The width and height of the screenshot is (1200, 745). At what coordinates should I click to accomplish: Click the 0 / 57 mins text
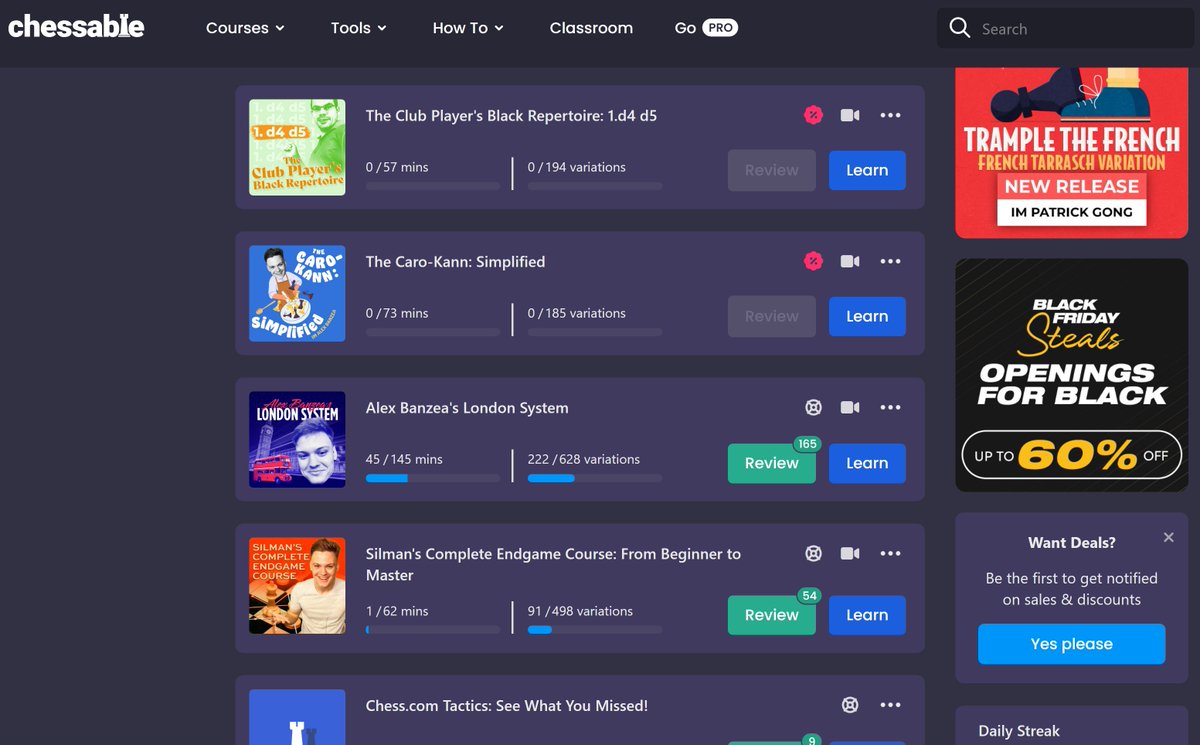(397, 167)
